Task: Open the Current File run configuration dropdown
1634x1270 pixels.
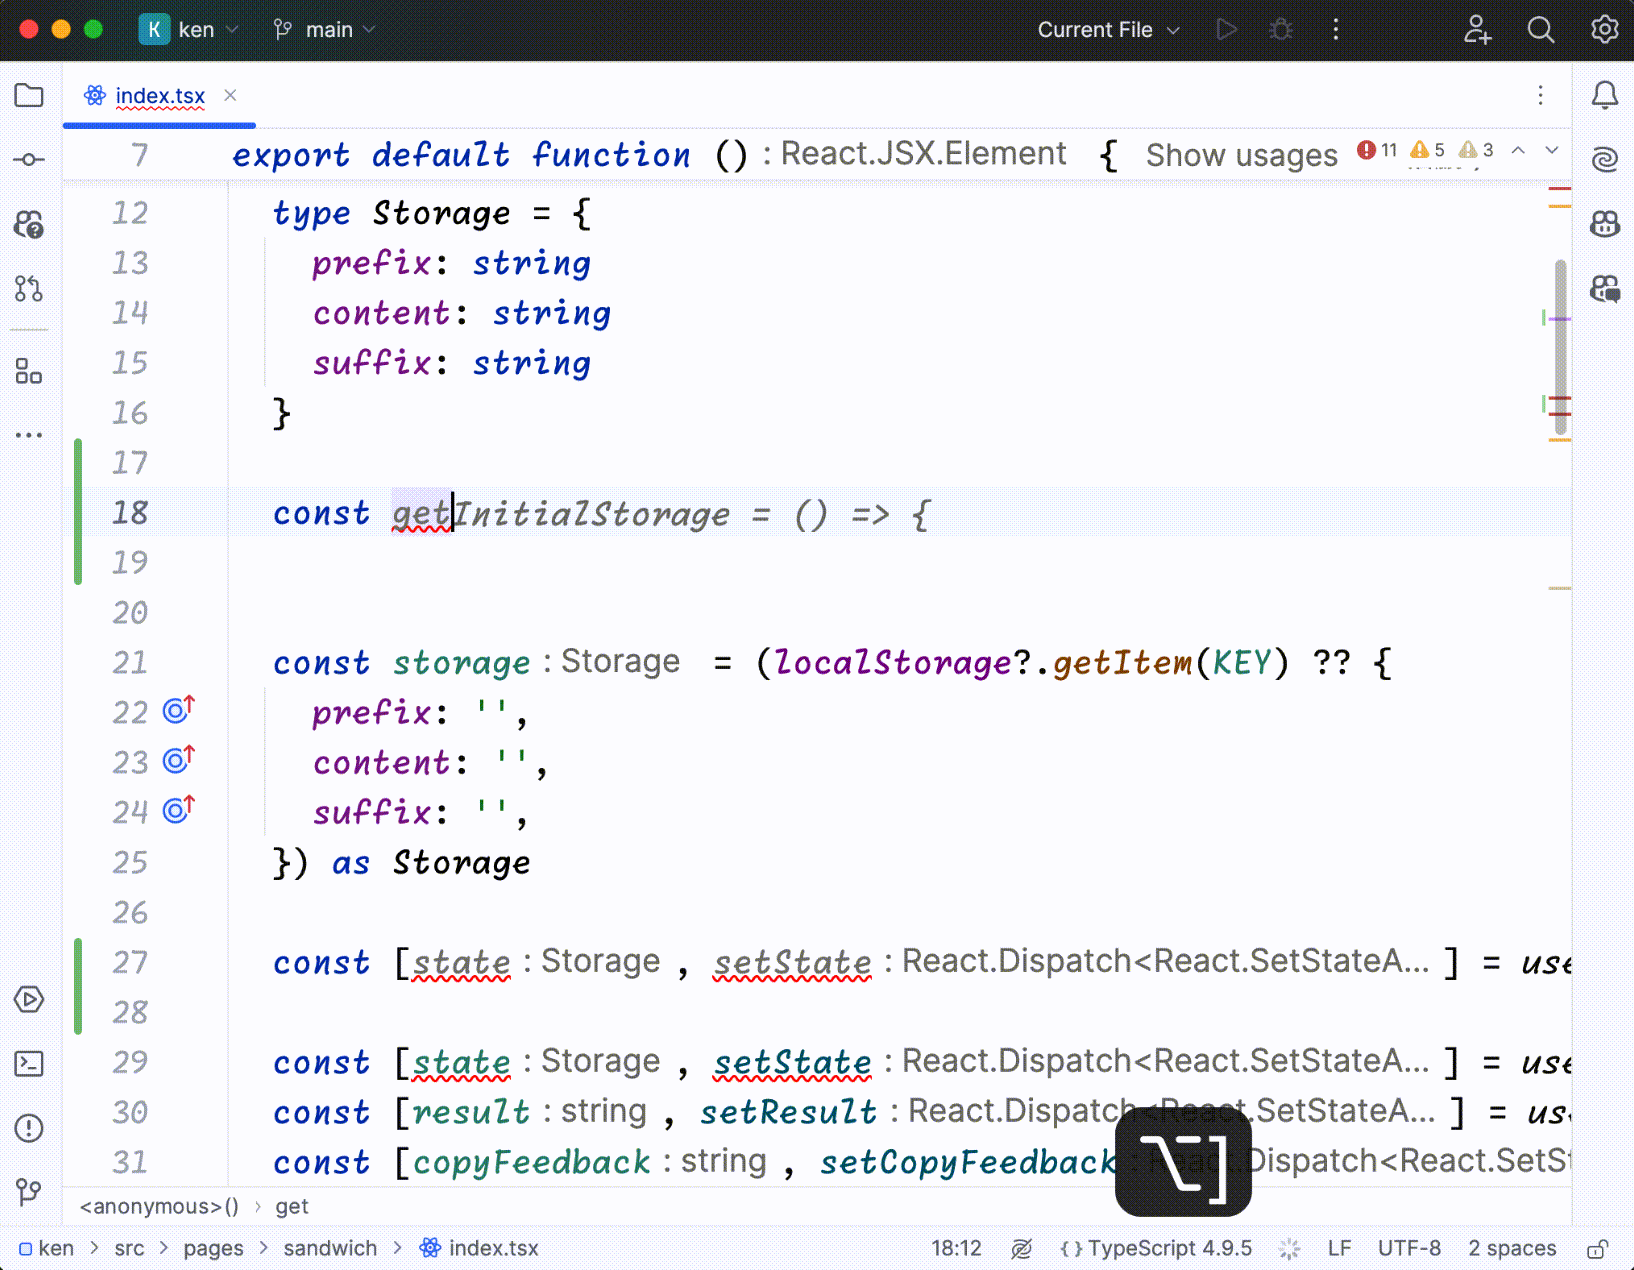Action: [x=1109, y=29]
